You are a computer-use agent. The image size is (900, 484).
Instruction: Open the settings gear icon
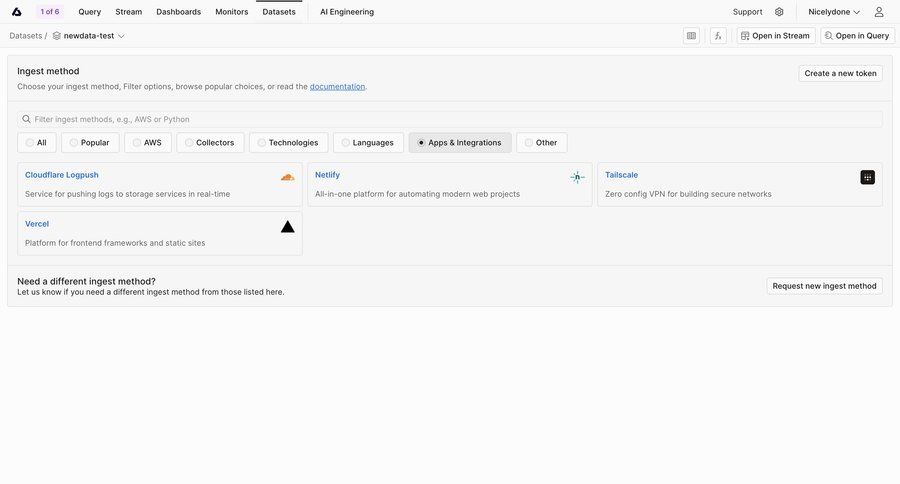point(779,11)
